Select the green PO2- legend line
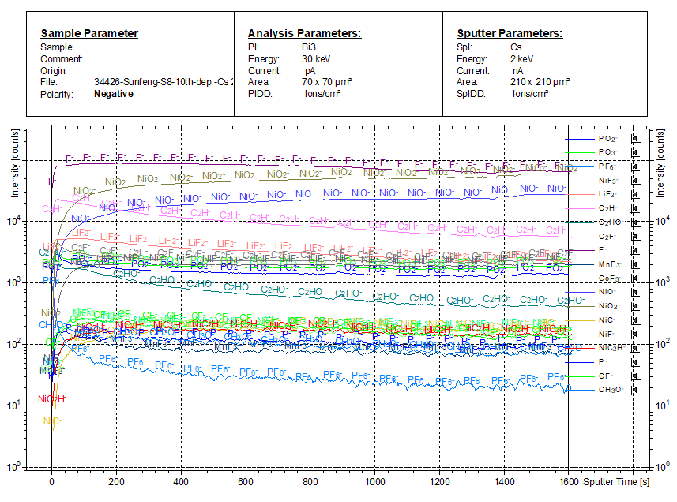The image size is (677, 502). coord(582,151)
